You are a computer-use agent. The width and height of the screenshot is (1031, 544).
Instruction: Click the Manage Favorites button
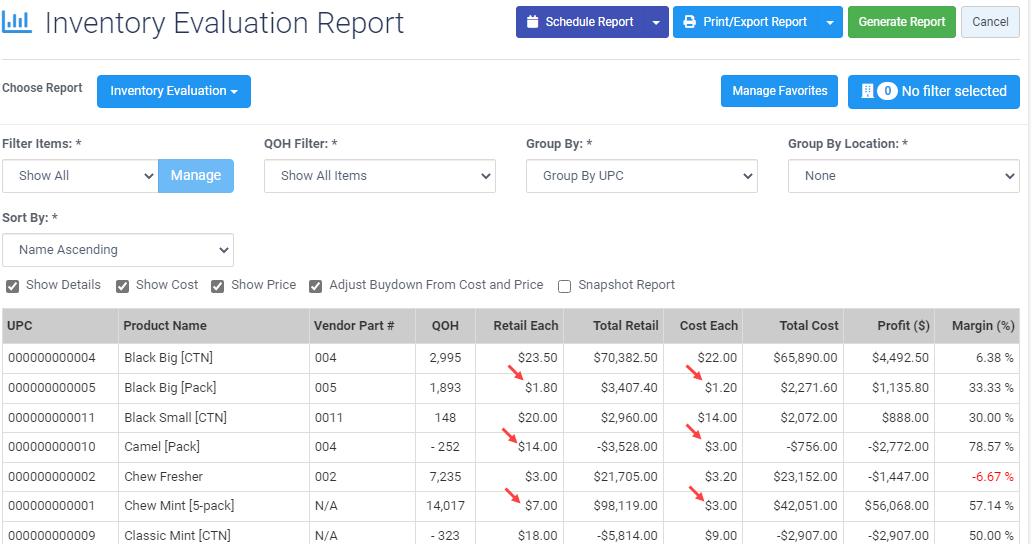tap(779, 91)
